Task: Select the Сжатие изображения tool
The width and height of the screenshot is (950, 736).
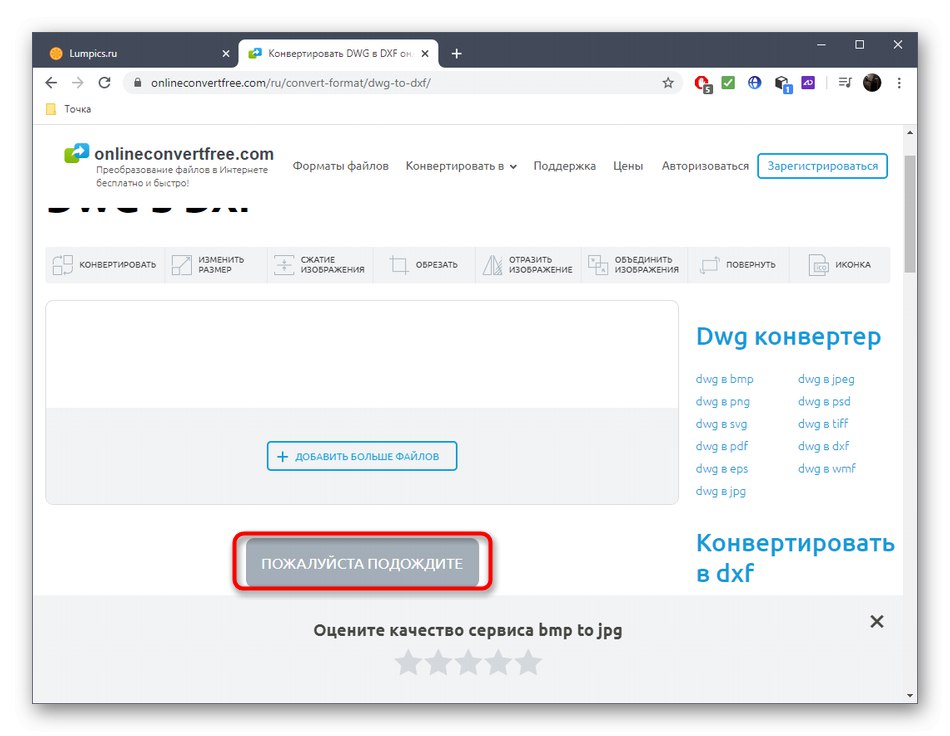Action: [320, 265]
